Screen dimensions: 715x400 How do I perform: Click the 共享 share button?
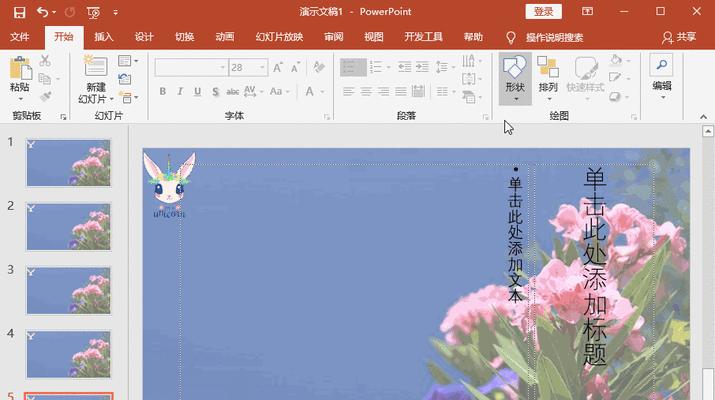679,37
